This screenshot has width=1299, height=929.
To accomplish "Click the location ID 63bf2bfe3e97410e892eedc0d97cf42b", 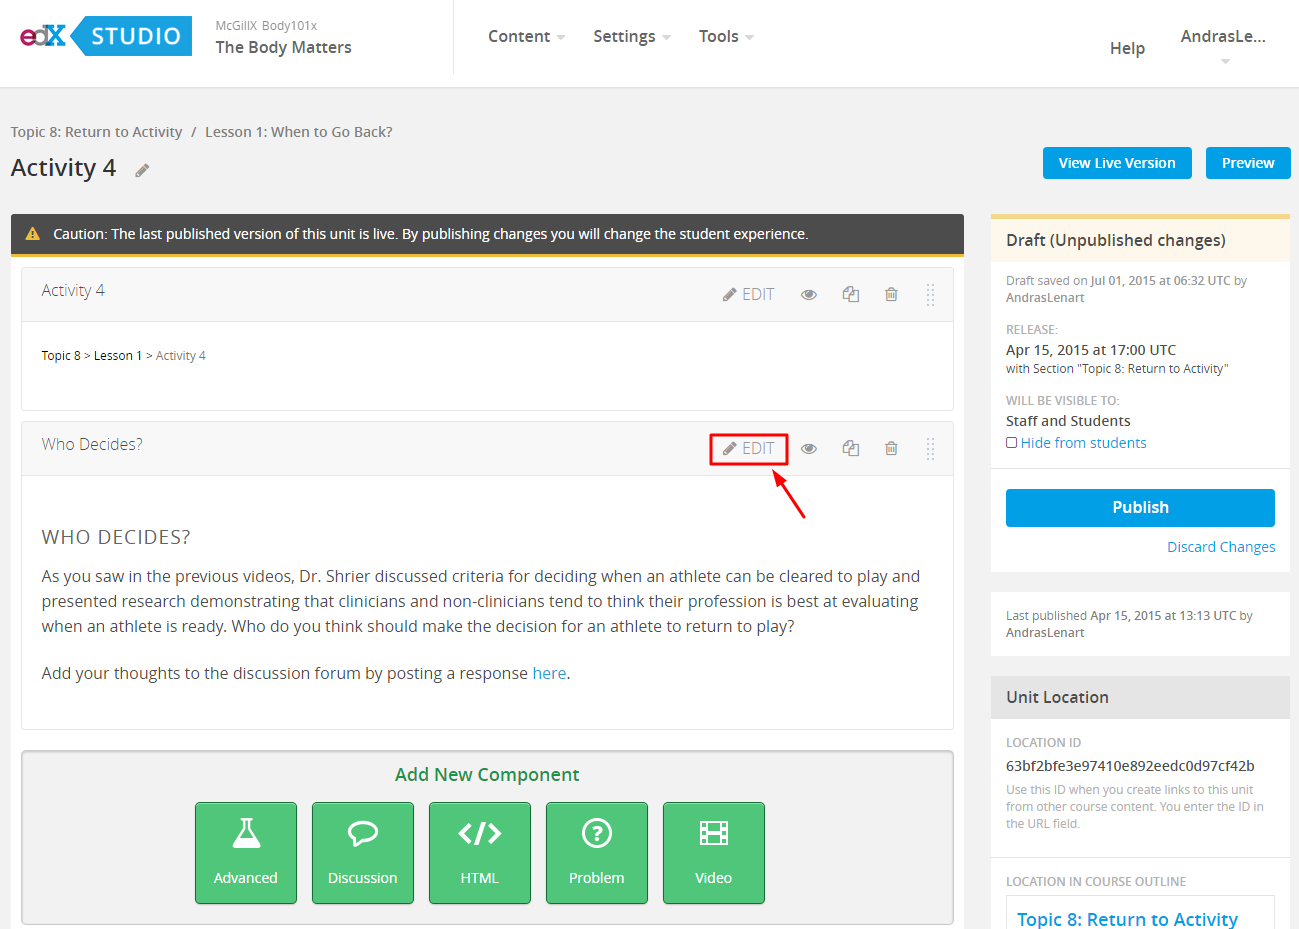I will [1130, 766].
